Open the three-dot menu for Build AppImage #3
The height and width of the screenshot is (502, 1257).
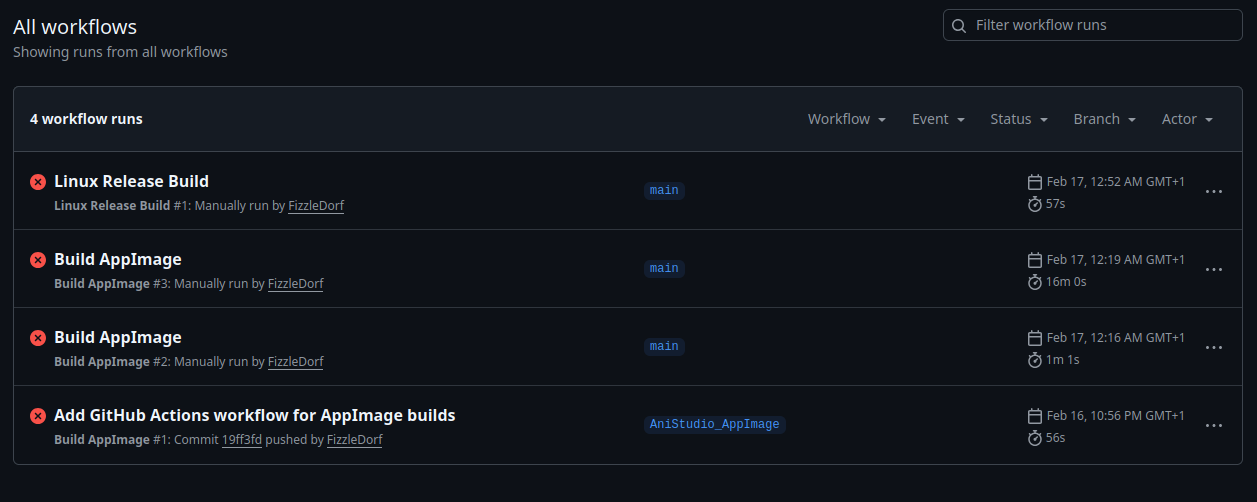pos(1214,269)
